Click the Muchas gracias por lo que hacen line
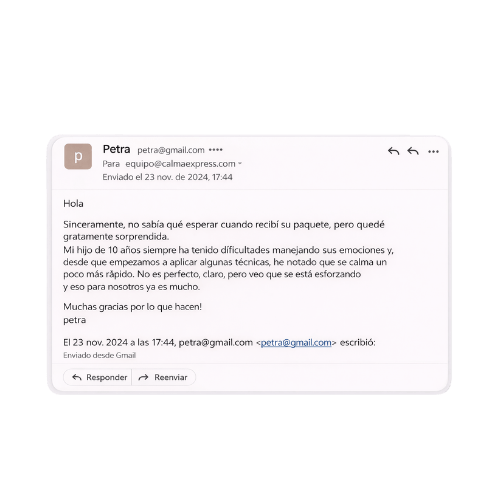Viewport: 500px width, 500px height. (132, 307)
